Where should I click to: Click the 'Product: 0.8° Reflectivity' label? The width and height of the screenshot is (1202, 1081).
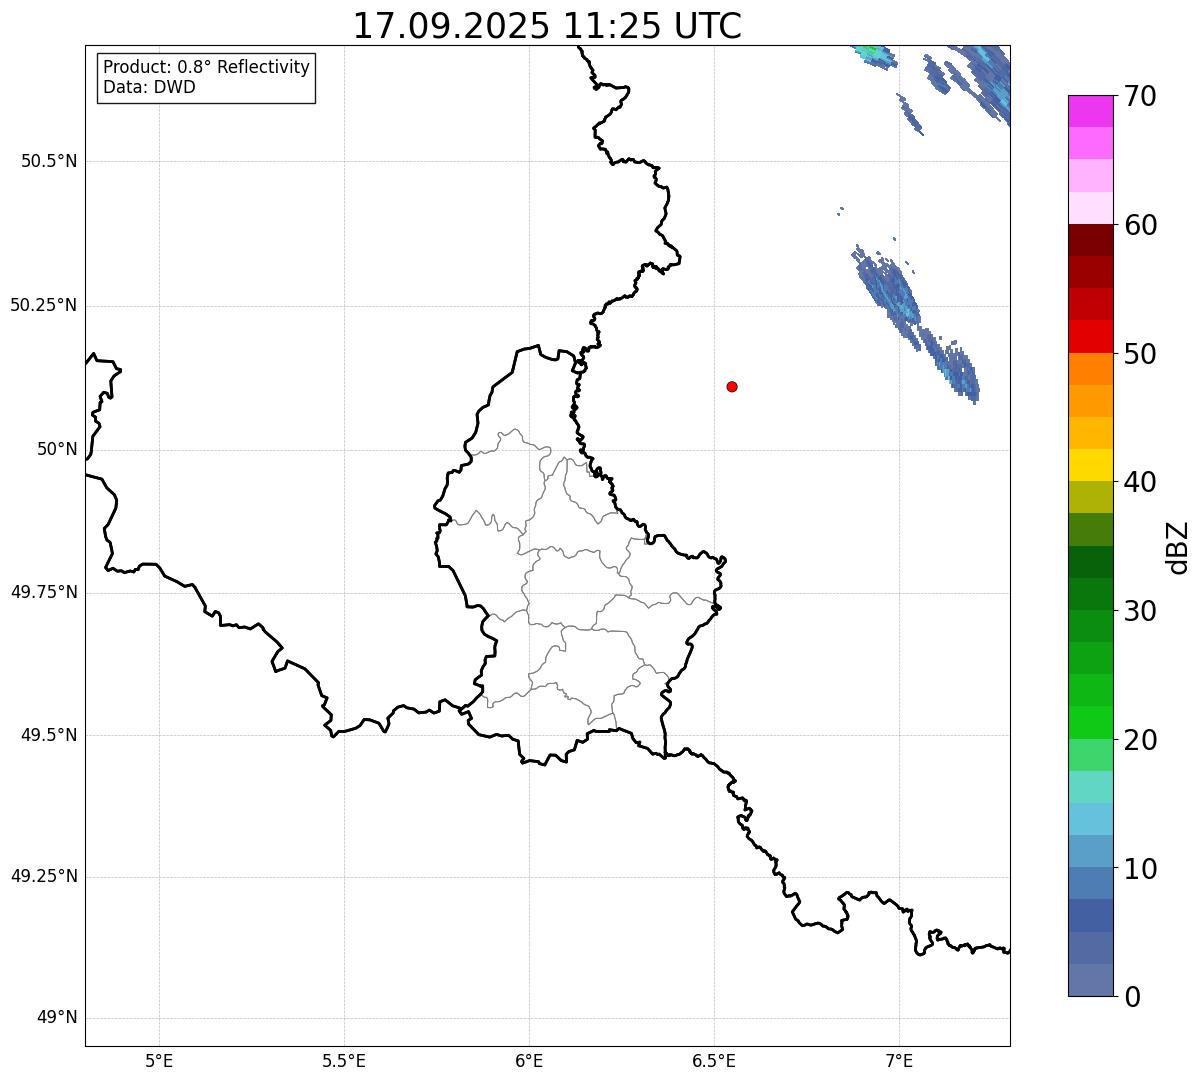[207, 67]
